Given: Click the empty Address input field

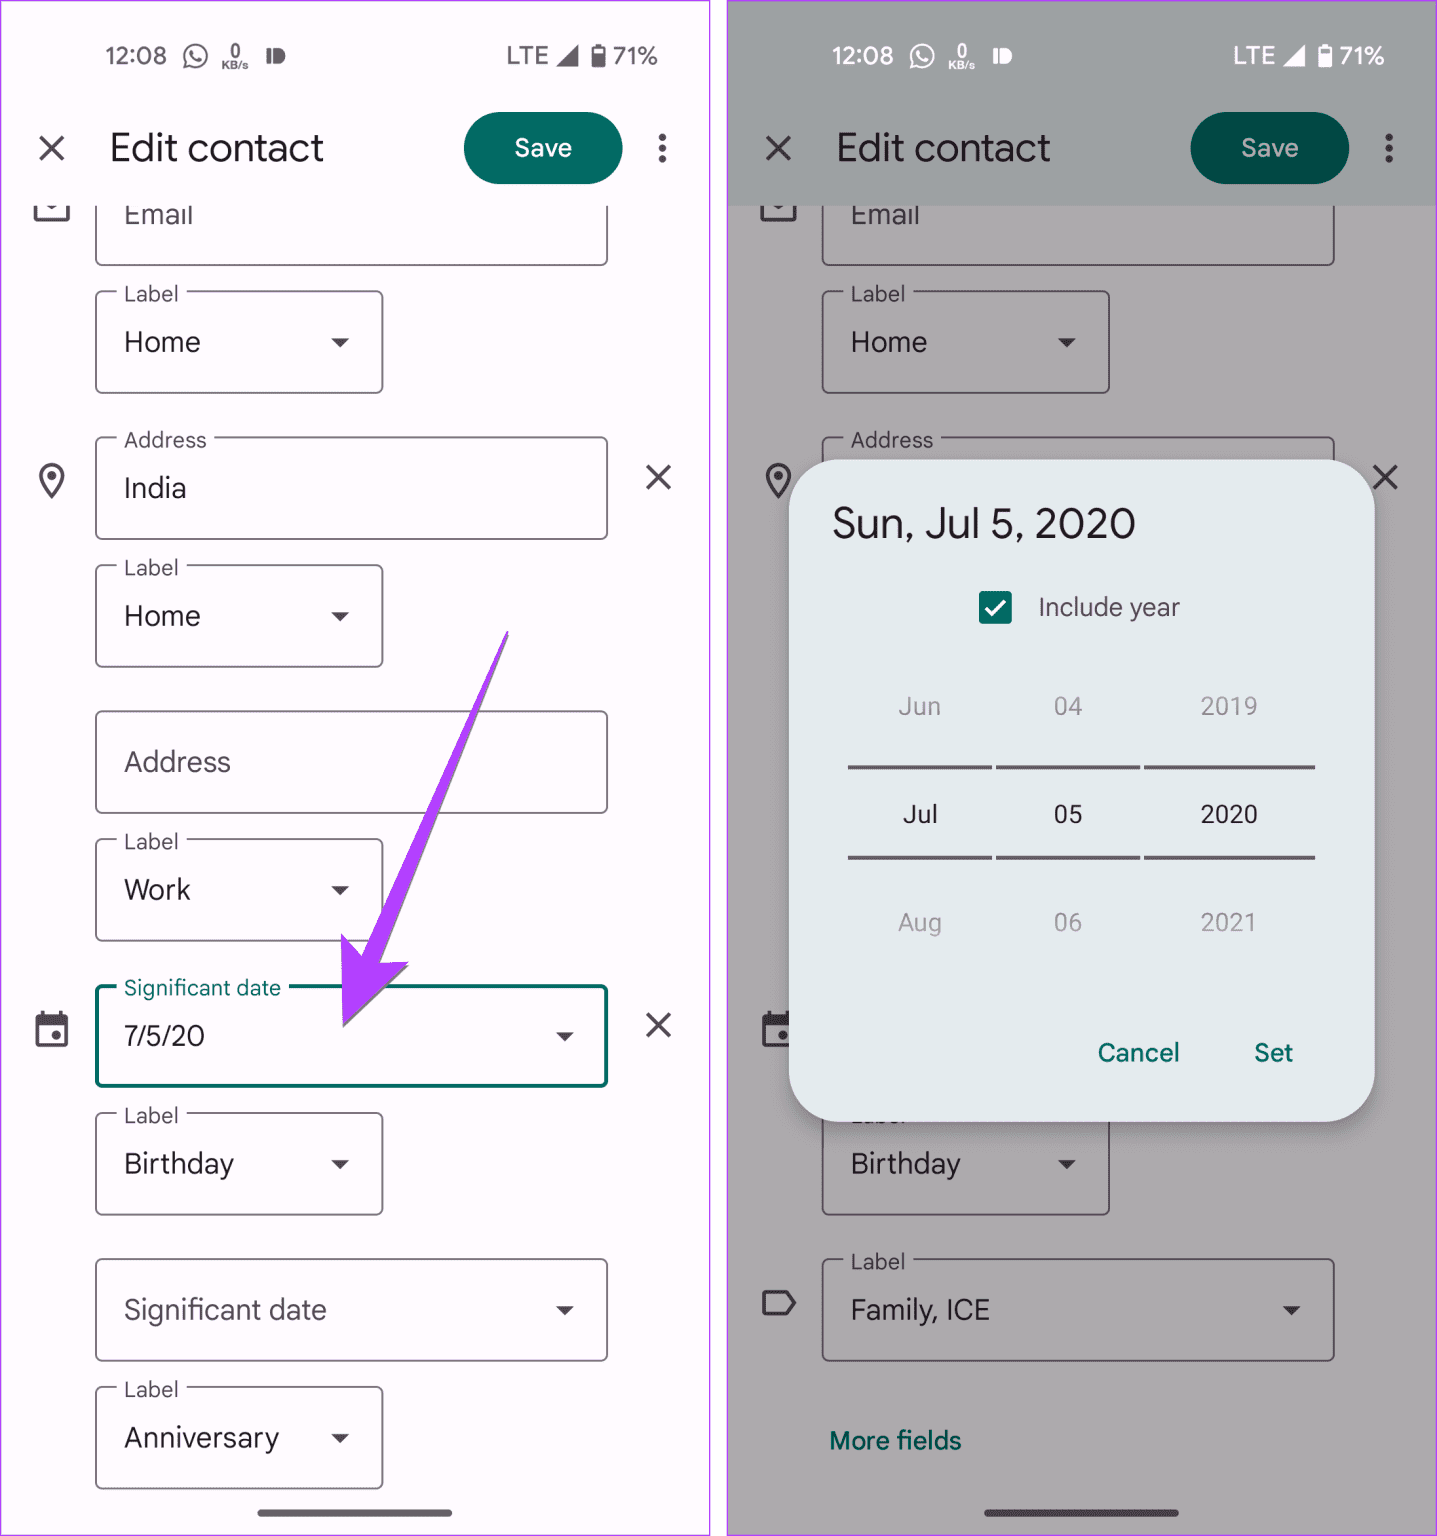Looking at the screenshot, I should 351,762.
